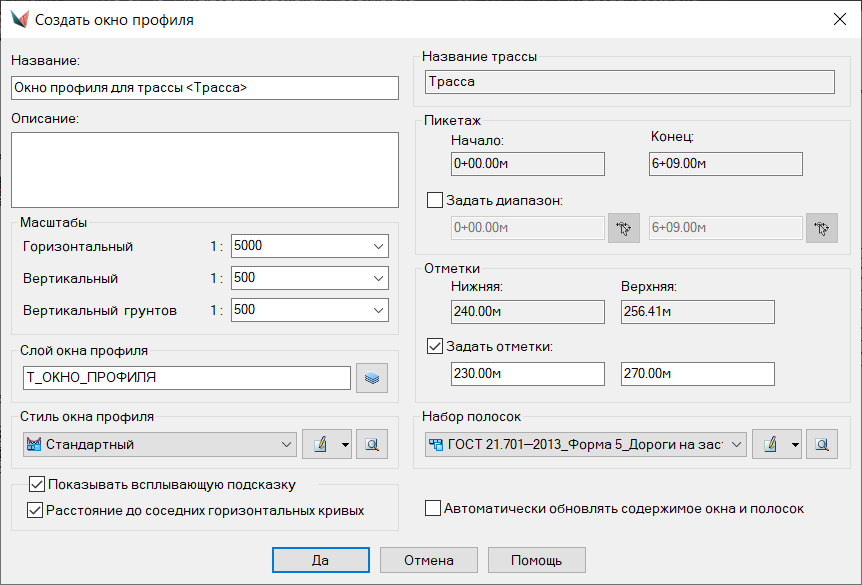This screenshot has height=585, width=862.
Task: Close the Создать окно профиля dialog
Action: (x=838, y=19)
